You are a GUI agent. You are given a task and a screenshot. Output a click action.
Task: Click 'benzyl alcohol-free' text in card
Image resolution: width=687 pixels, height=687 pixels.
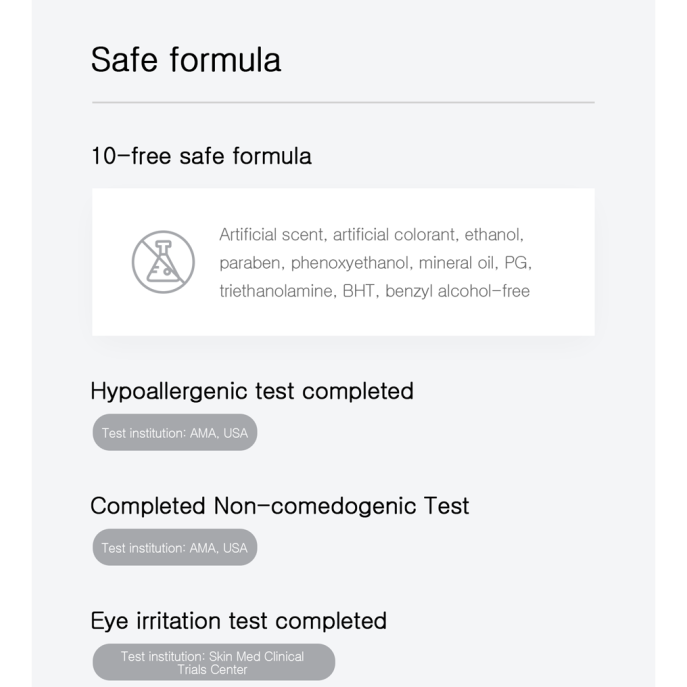point(457,291)
